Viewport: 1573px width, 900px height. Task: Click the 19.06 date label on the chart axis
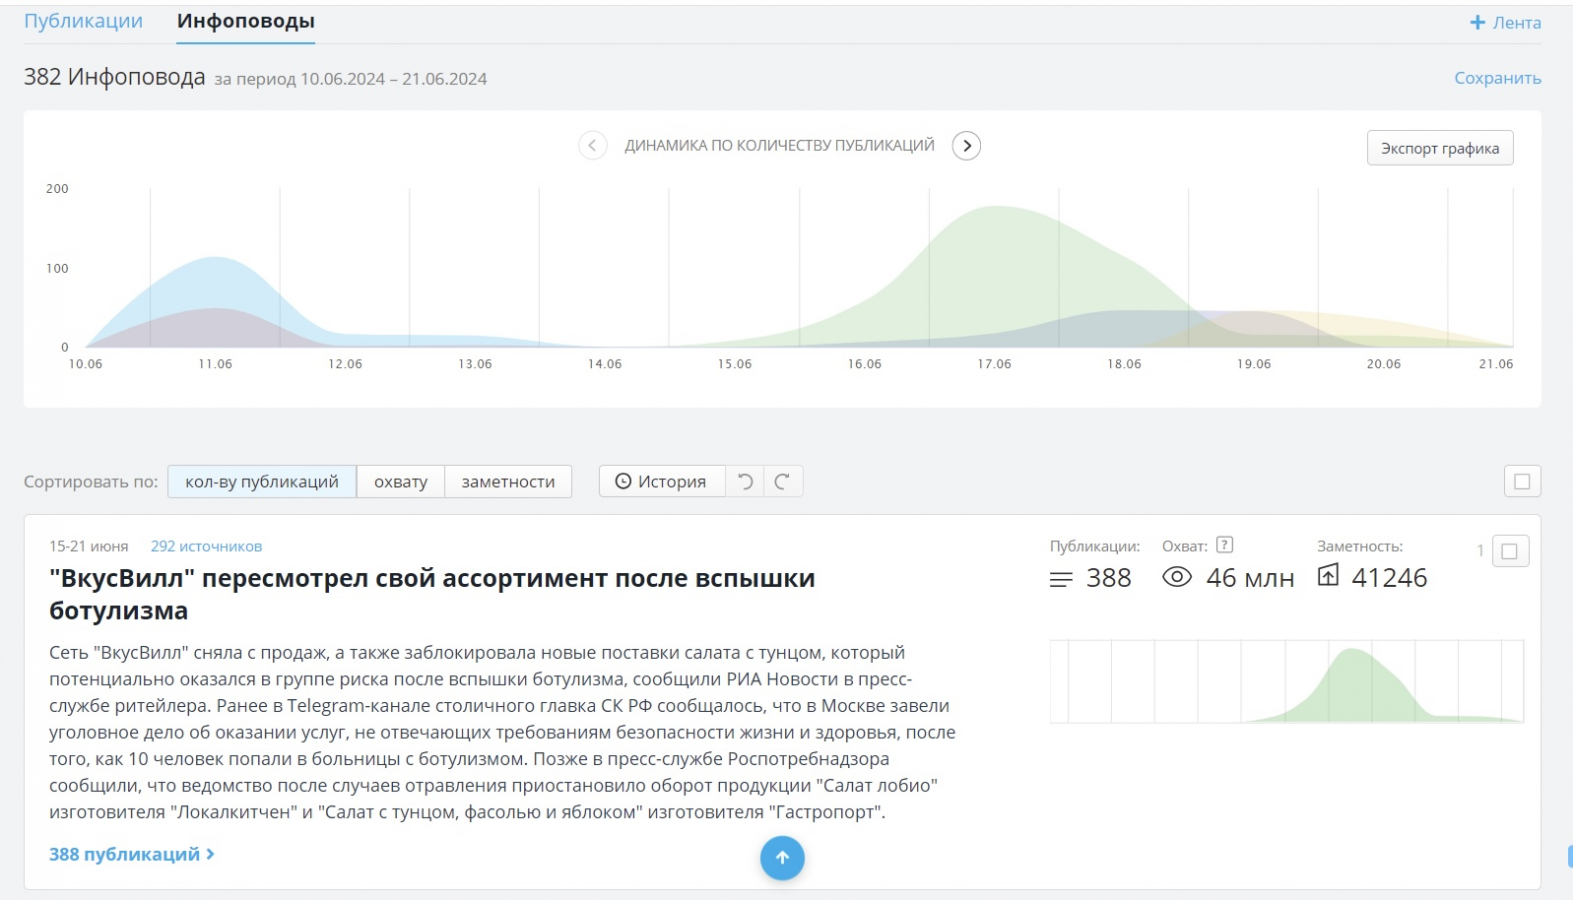click(x=1254, y=364)
